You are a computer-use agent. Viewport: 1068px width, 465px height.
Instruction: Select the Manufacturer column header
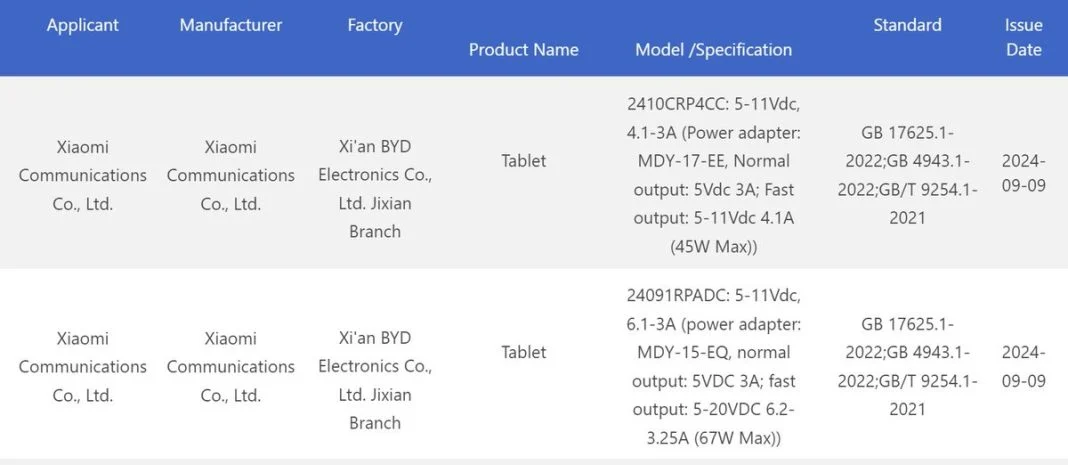pyautogui.click(x=231, y=25)
